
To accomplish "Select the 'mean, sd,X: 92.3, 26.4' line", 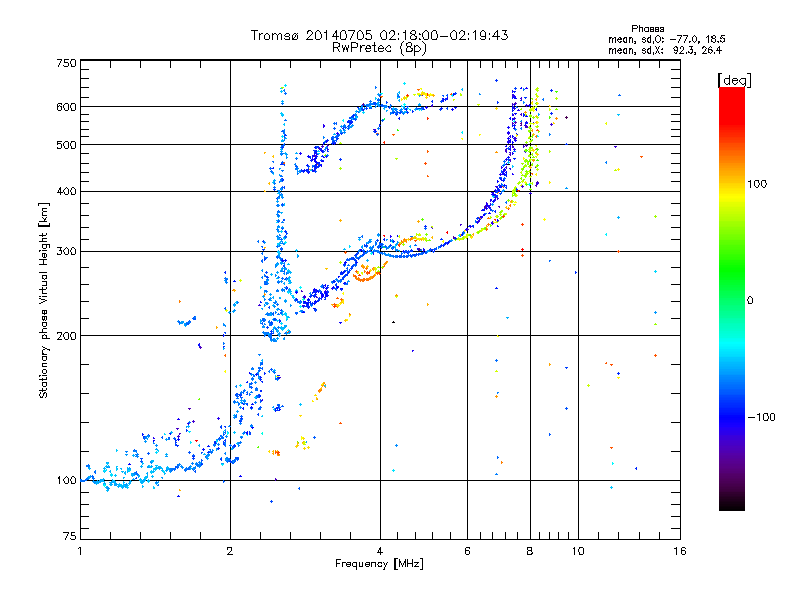I will tap(665, 50).
